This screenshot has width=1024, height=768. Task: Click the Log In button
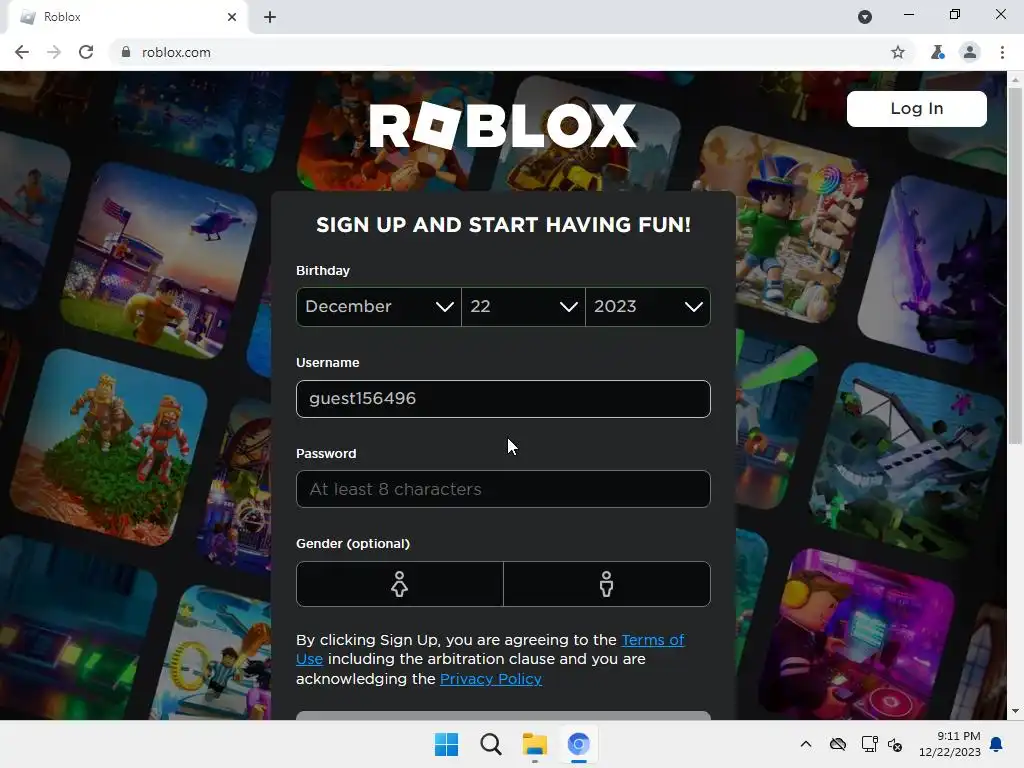[916, 108]
